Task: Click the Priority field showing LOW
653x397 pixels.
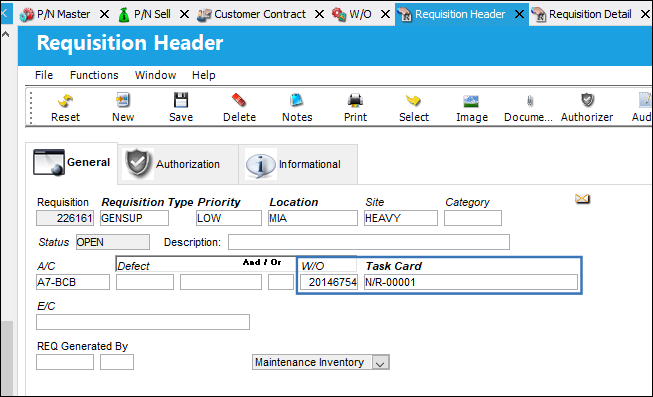Action: coord(229,218)
